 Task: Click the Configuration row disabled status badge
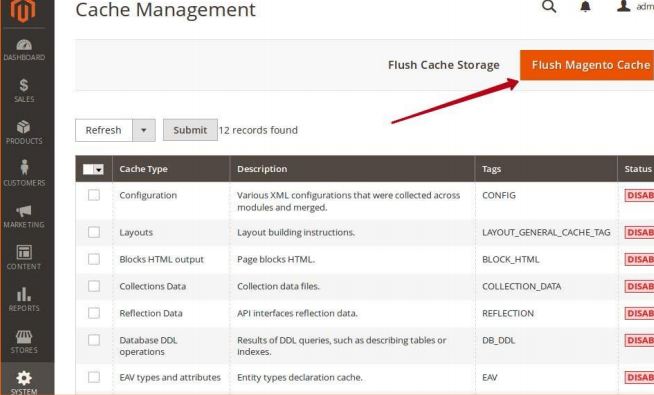tap(639, 195)
